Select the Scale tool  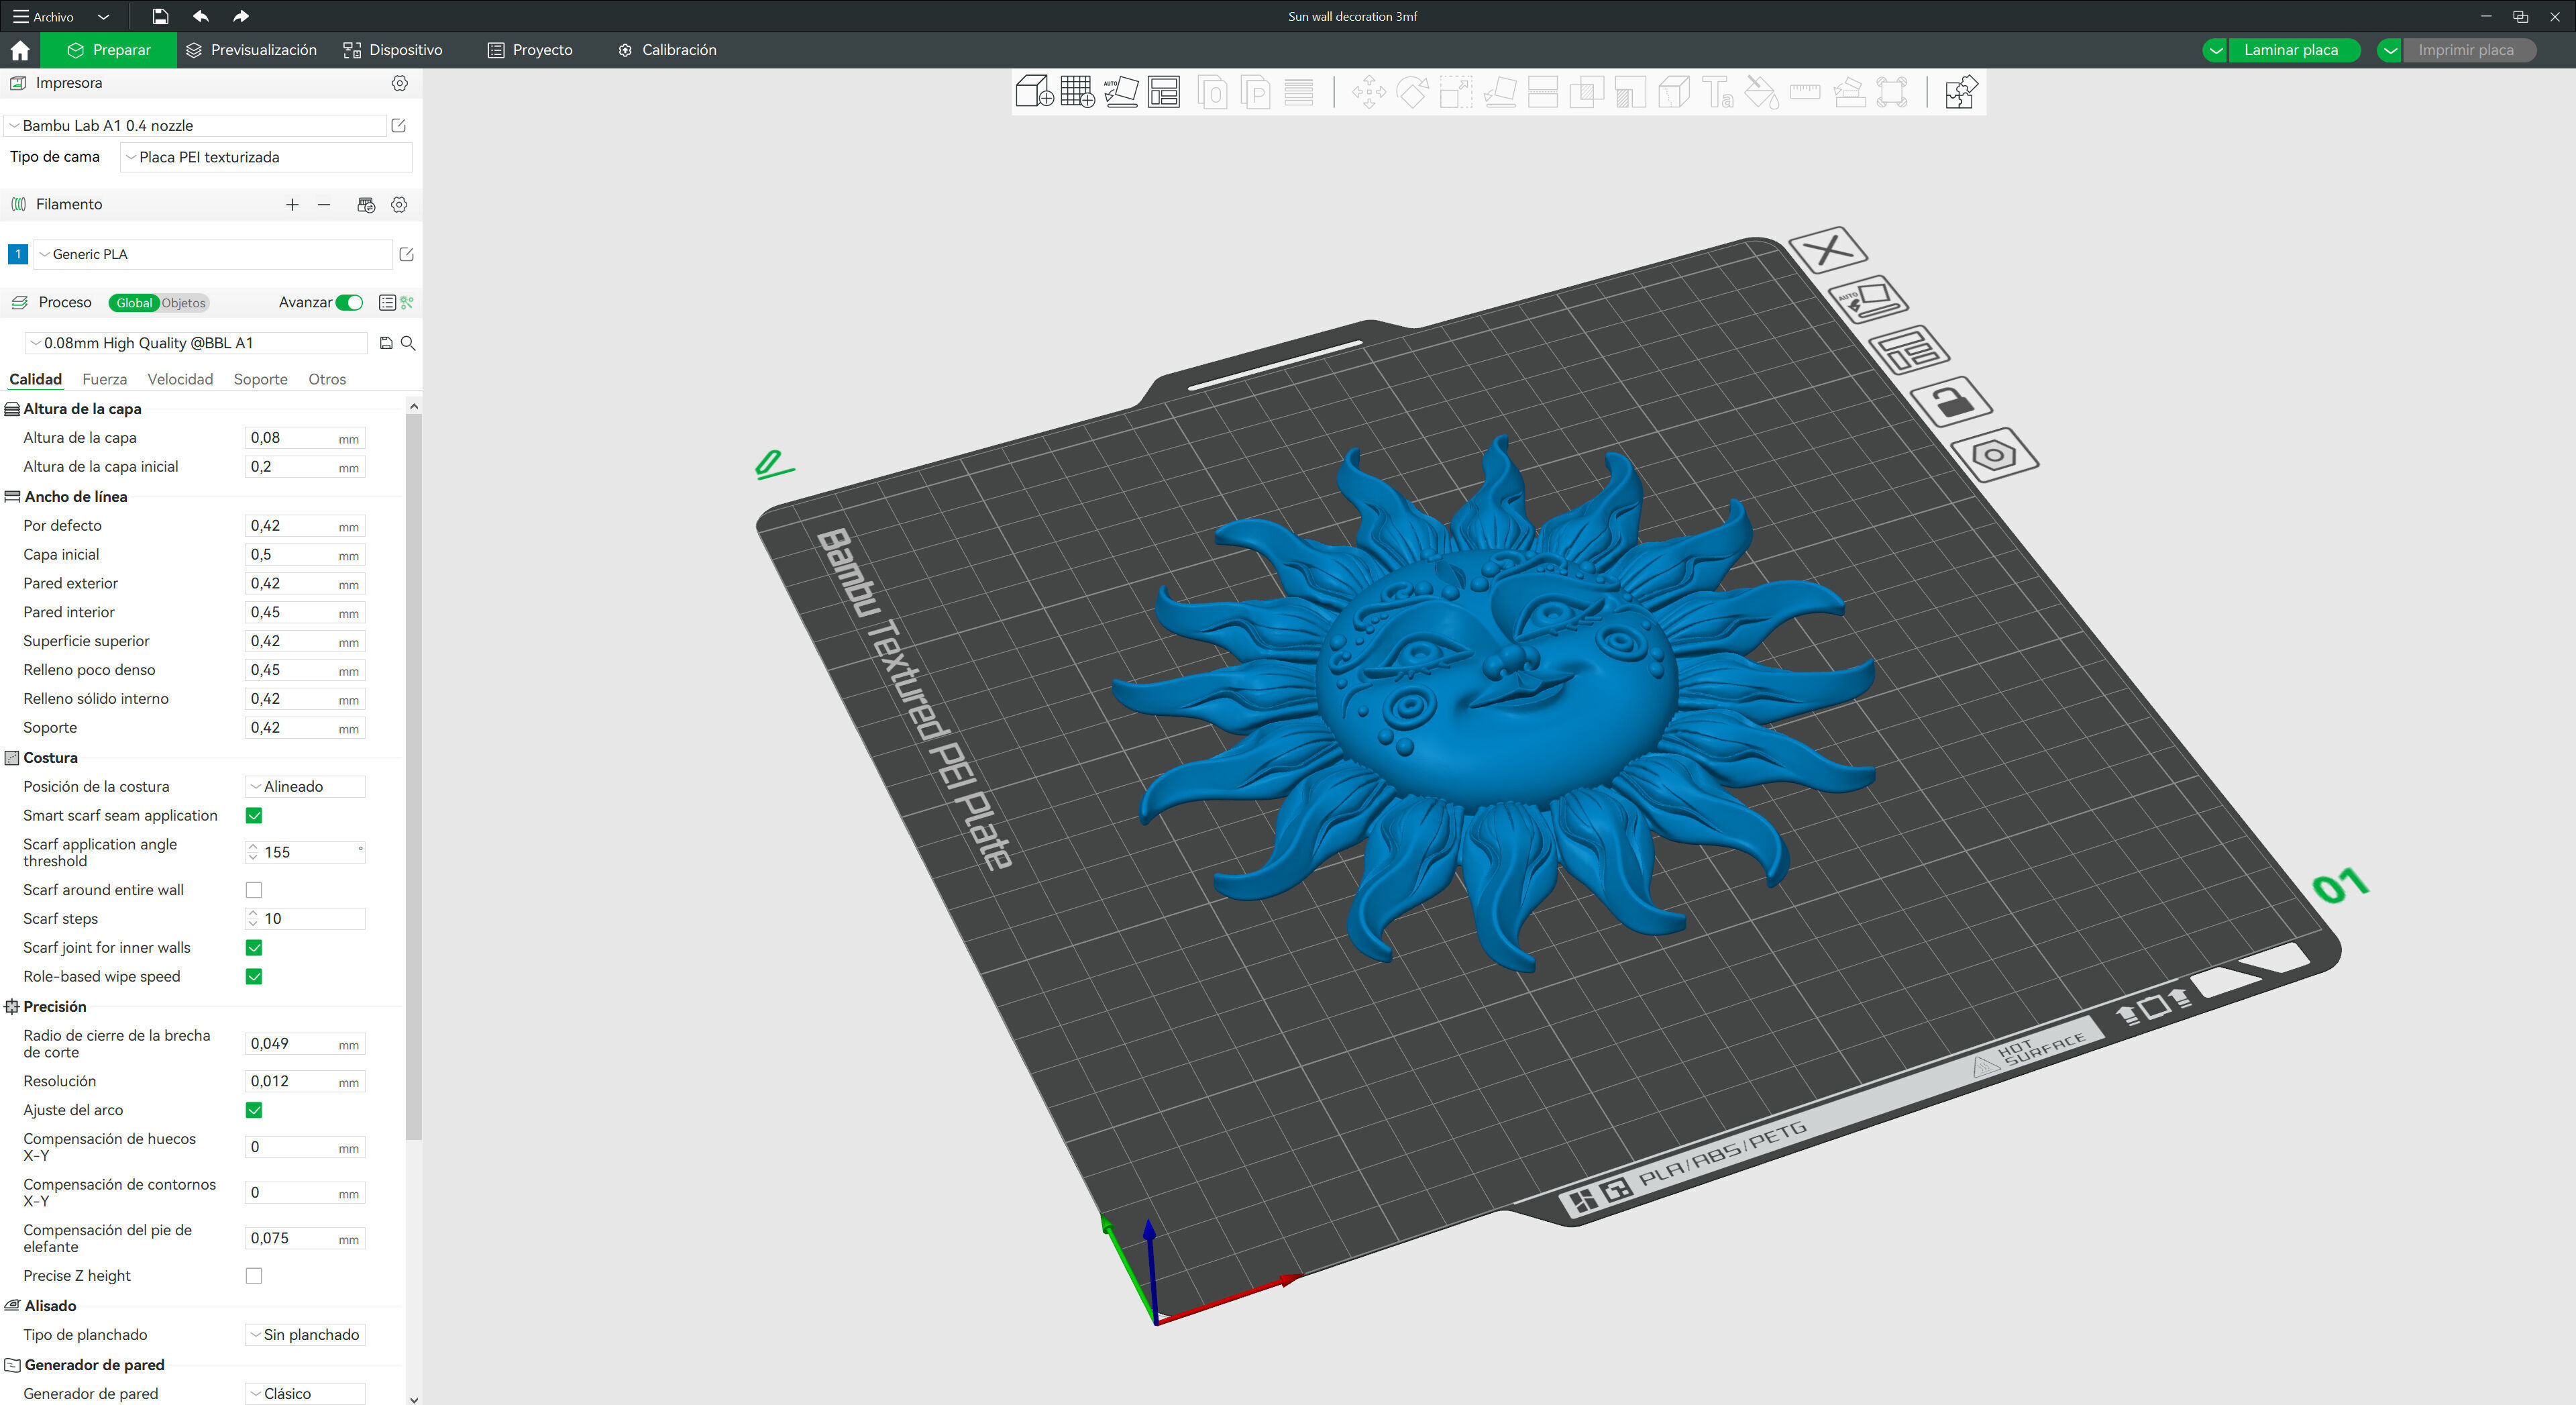click(1455, 93)
